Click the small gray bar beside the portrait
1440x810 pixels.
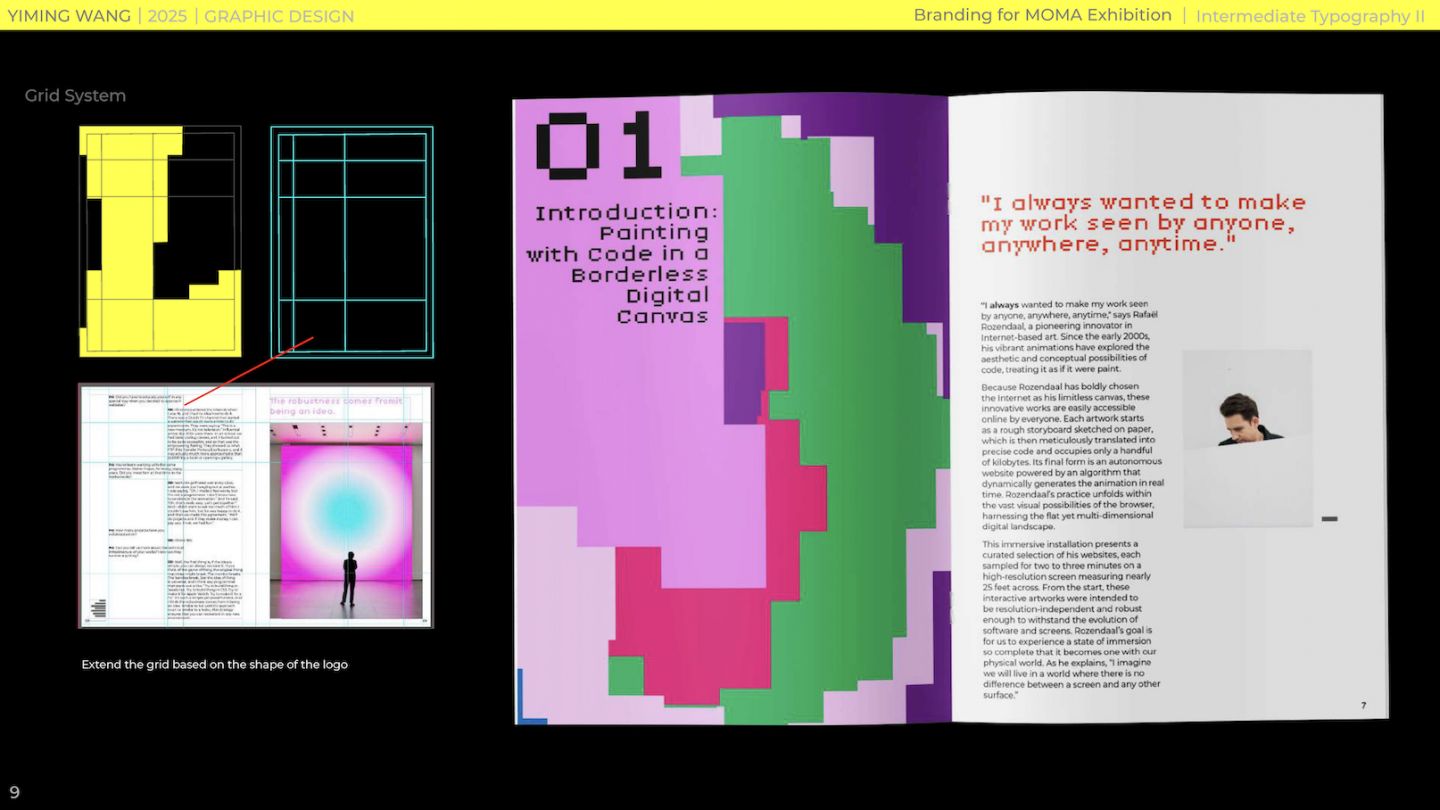pyautogui.click(x=1329, y=519)
